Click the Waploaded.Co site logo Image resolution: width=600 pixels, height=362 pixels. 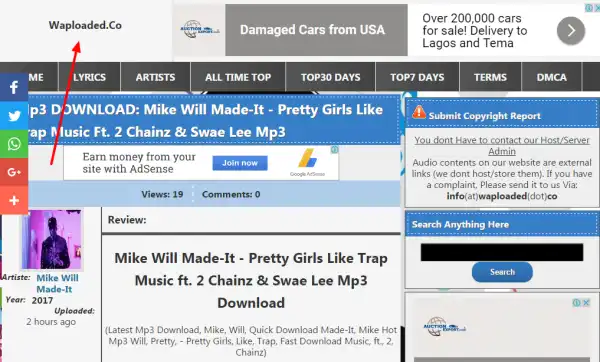coord(85,25)
